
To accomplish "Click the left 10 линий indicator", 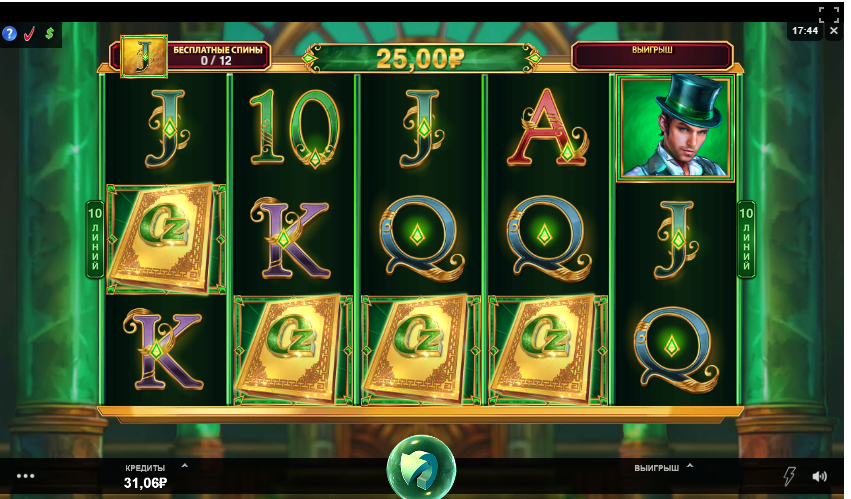I will (x=95, y=239).
